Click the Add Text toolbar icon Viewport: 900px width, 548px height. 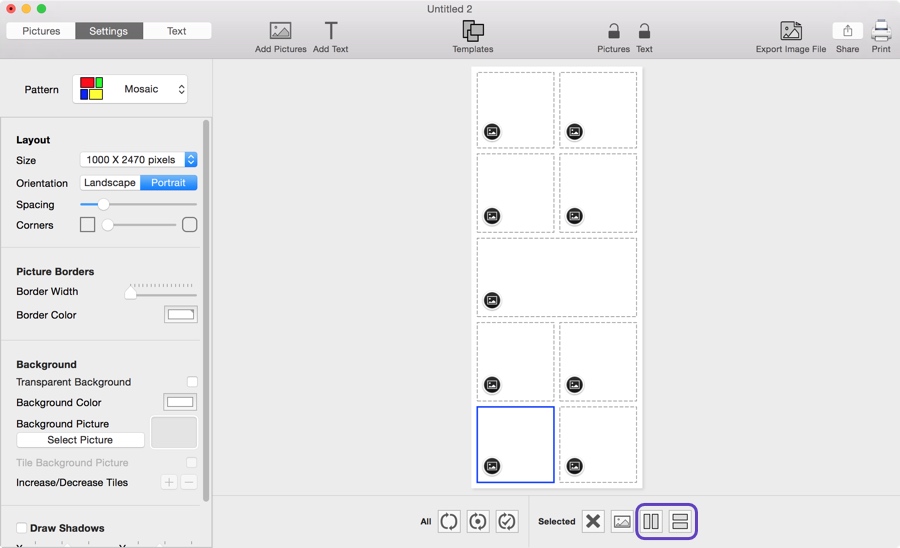pos(331,31)
